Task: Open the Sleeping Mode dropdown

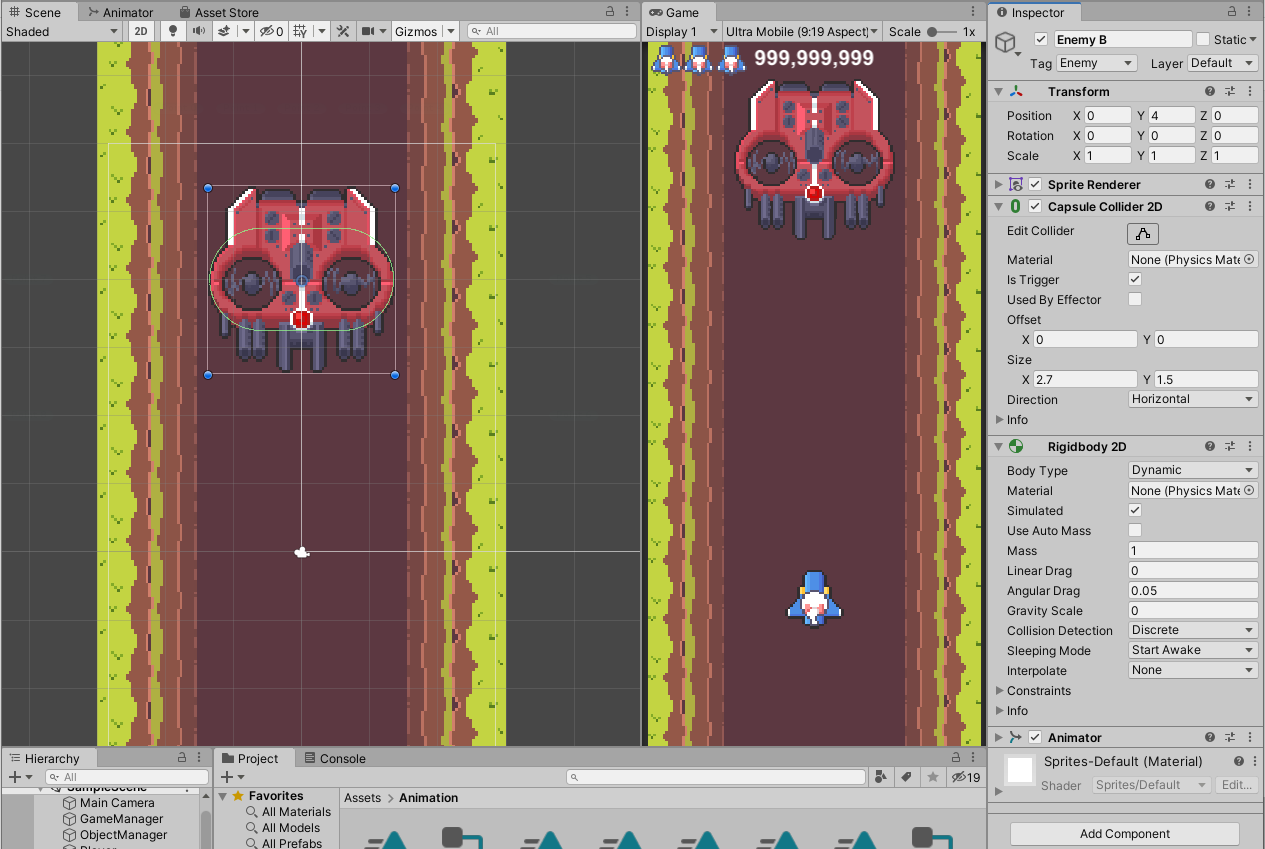Action: [x=1193, y=650]
